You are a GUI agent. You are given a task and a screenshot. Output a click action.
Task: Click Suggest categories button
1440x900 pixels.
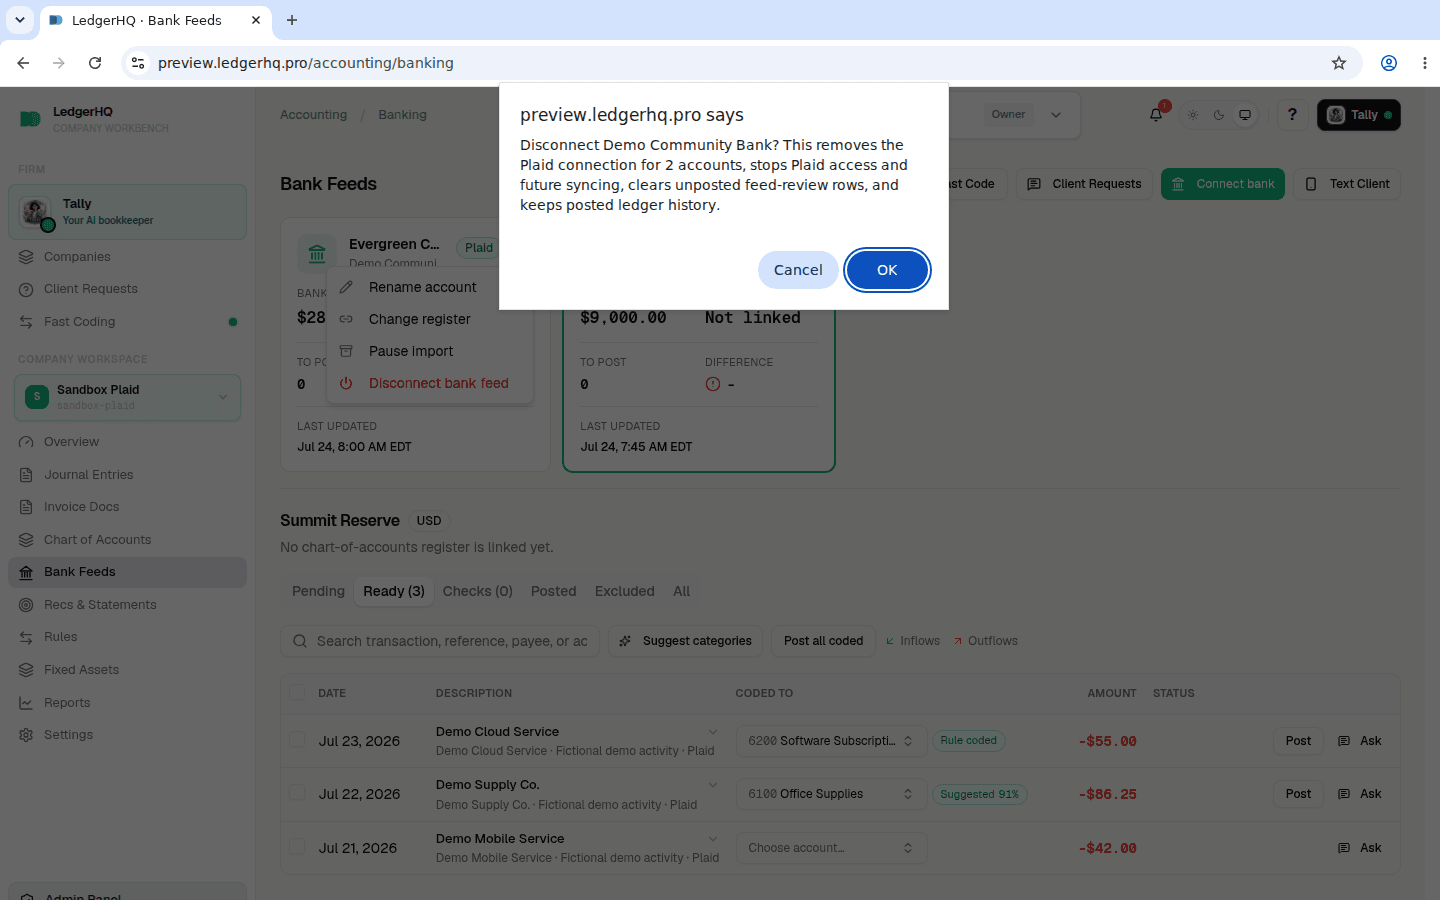point(686,641)
